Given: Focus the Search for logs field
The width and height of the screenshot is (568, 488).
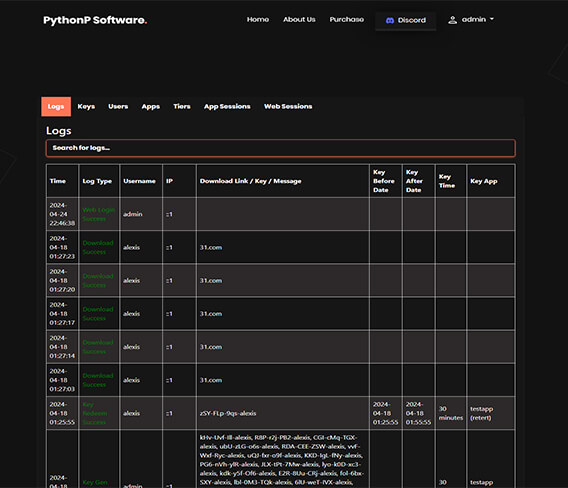Looking at the screenshot, I should 281,148.
